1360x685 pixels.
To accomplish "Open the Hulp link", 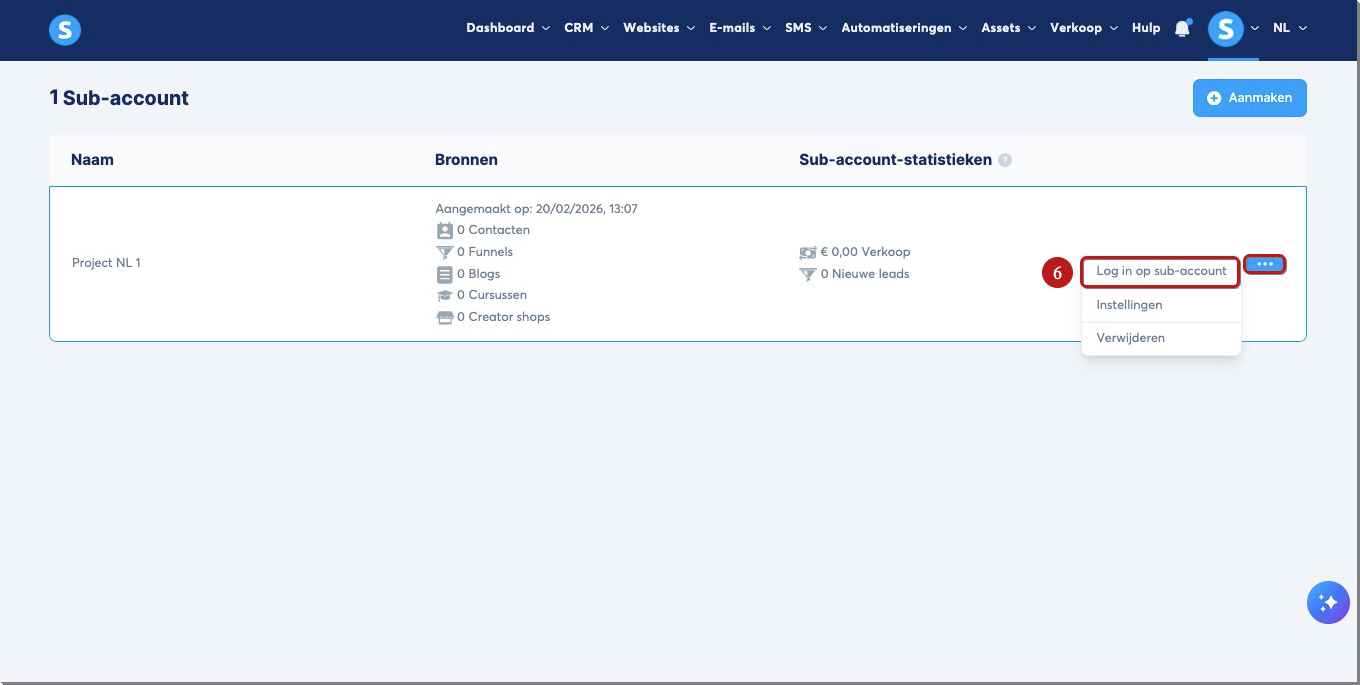I will [1146, 28].
